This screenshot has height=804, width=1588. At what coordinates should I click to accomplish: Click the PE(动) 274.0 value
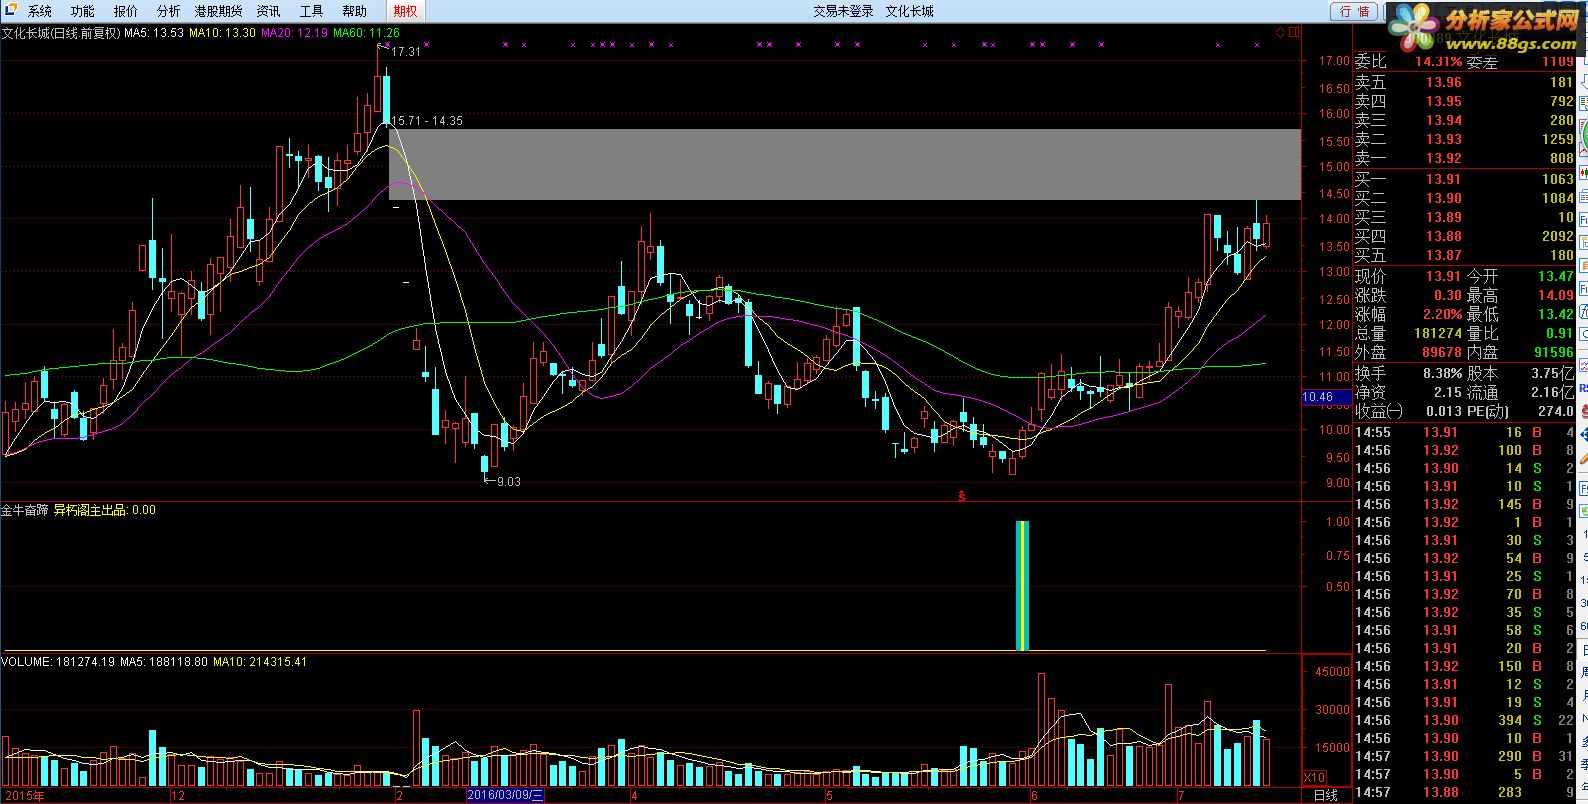(x=1556, y=411)
